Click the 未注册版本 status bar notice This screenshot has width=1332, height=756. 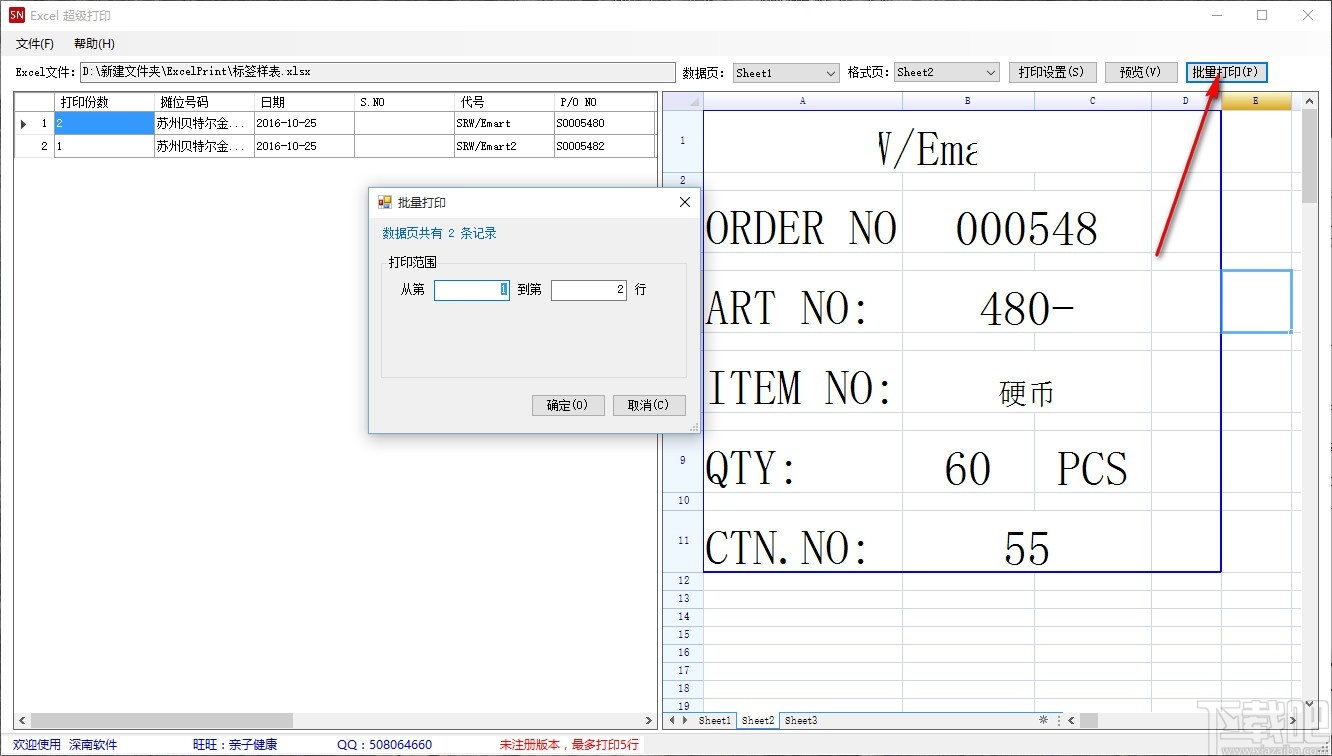click(569, 745)
